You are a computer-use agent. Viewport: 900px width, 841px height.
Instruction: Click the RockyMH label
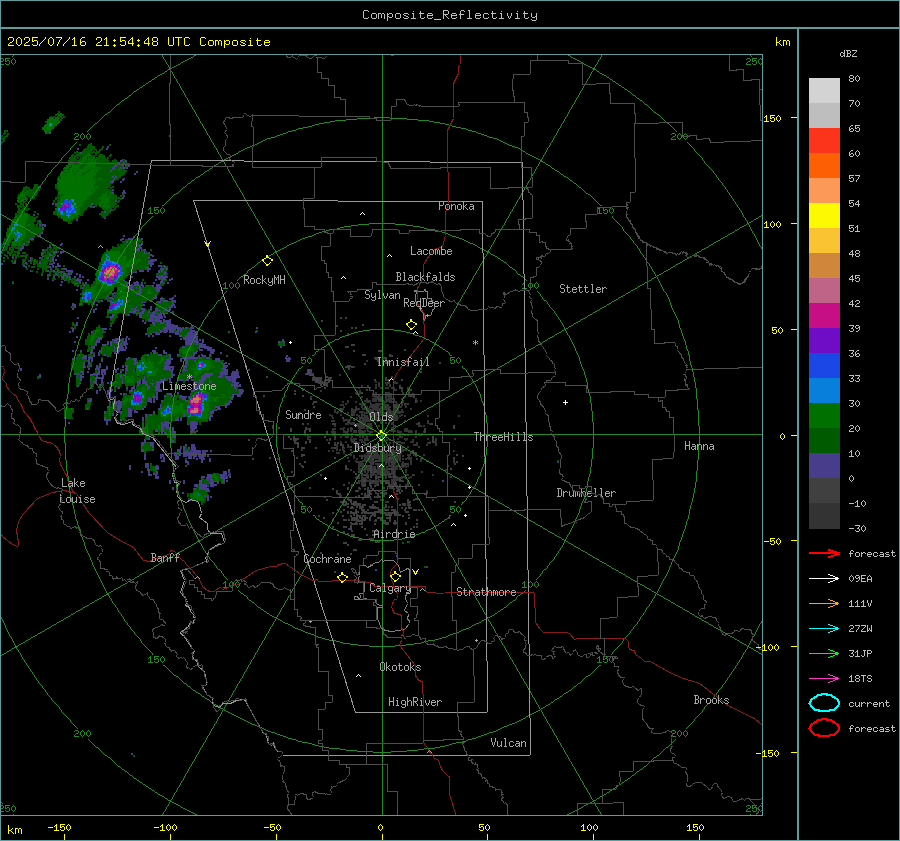264,280
